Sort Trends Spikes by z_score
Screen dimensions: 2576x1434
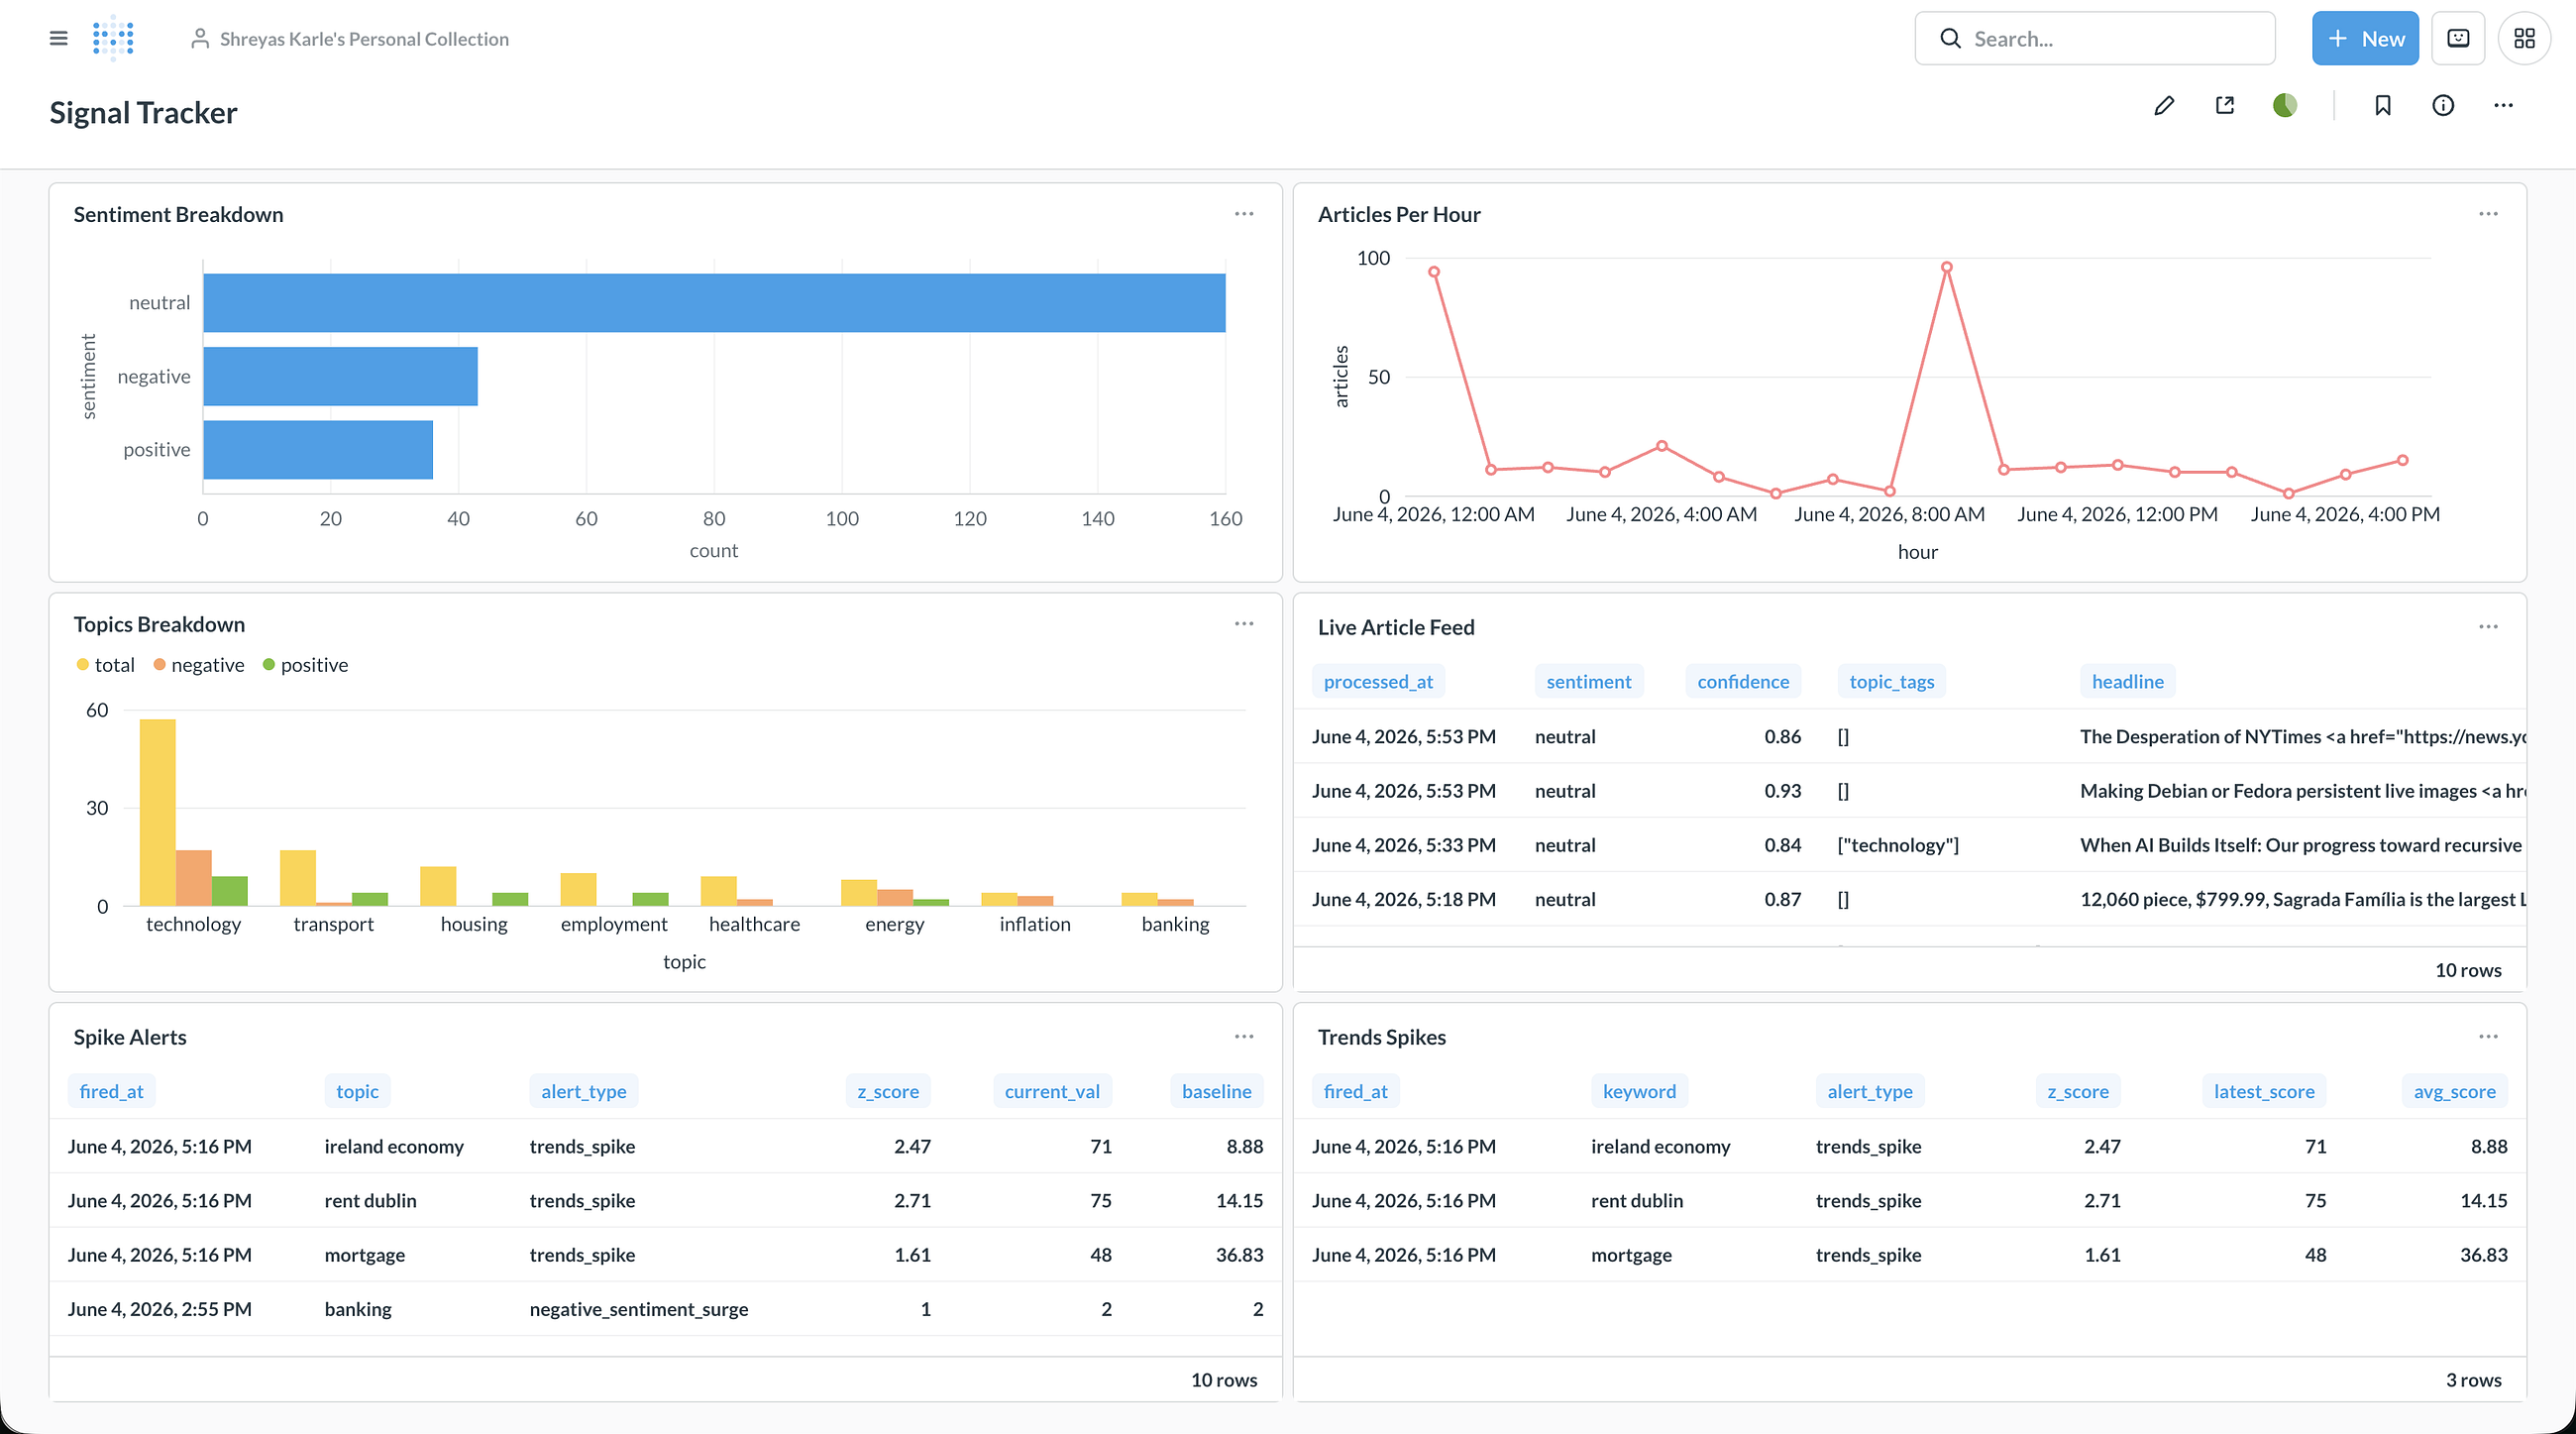coord(2077,1092)
